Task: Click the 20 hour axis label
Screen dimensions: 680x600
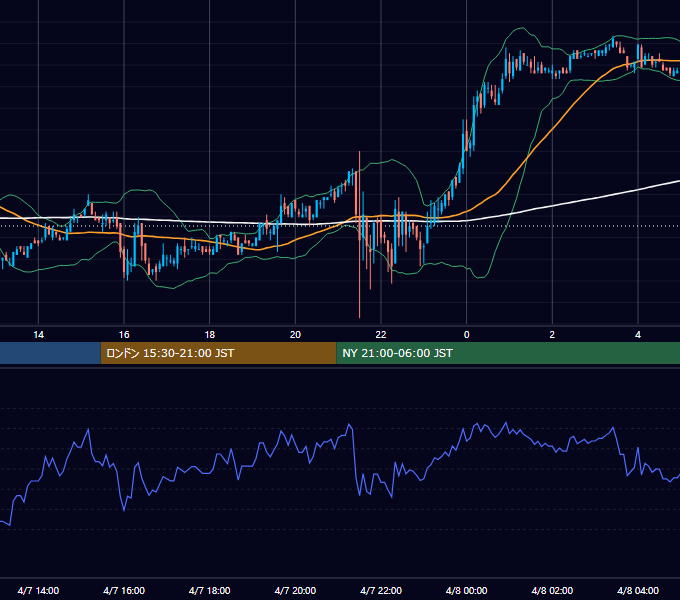Action: (295, 335)
